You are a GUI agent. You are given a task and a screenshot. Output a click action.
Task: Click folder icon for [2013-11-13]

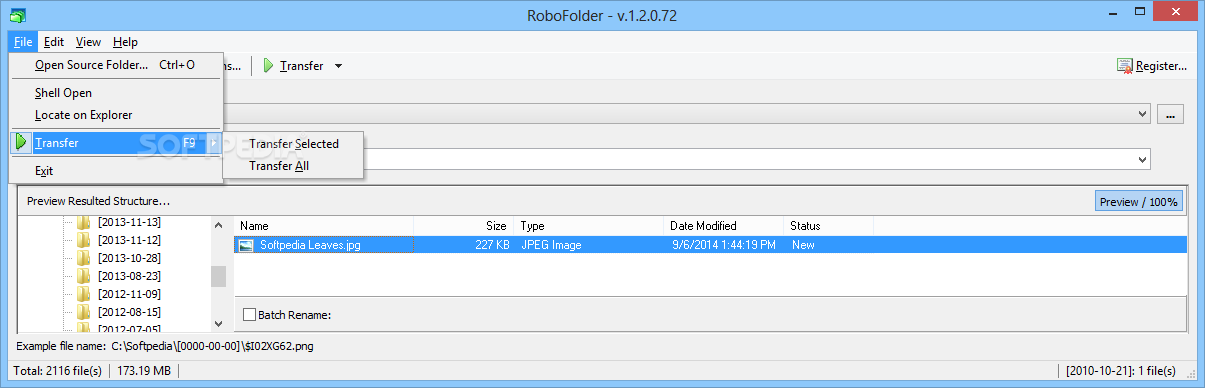coord(84,222)
